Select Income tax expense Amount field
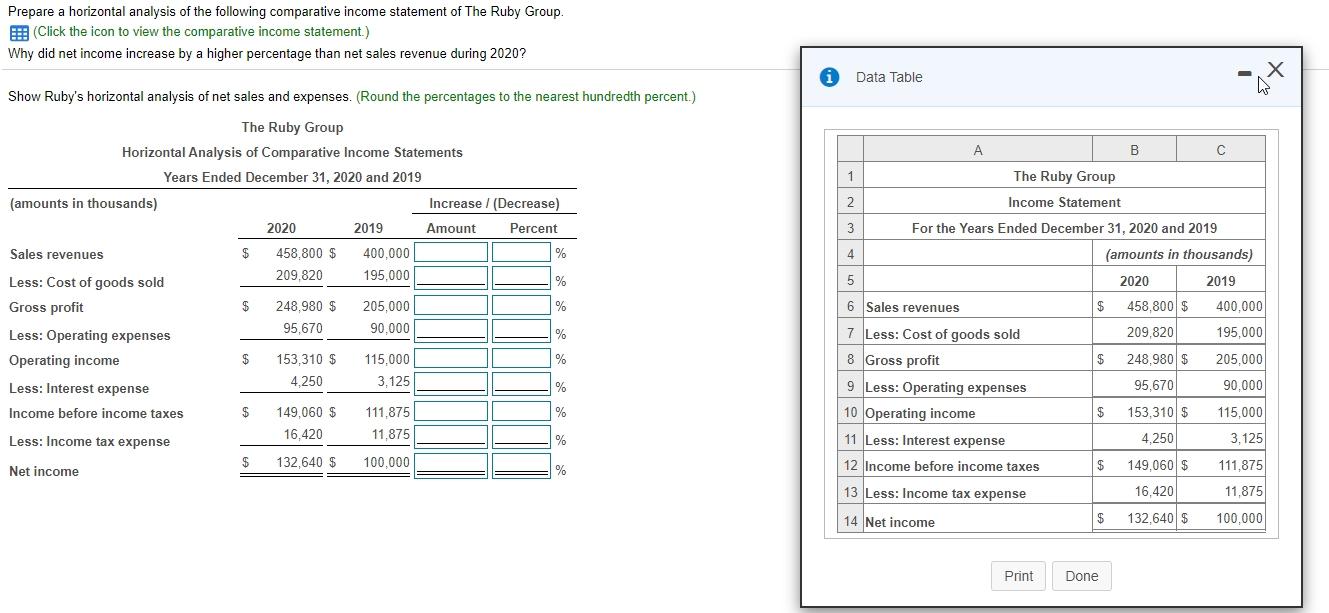The width and height of the screenshot is (1329, 613). click(451, 436)
